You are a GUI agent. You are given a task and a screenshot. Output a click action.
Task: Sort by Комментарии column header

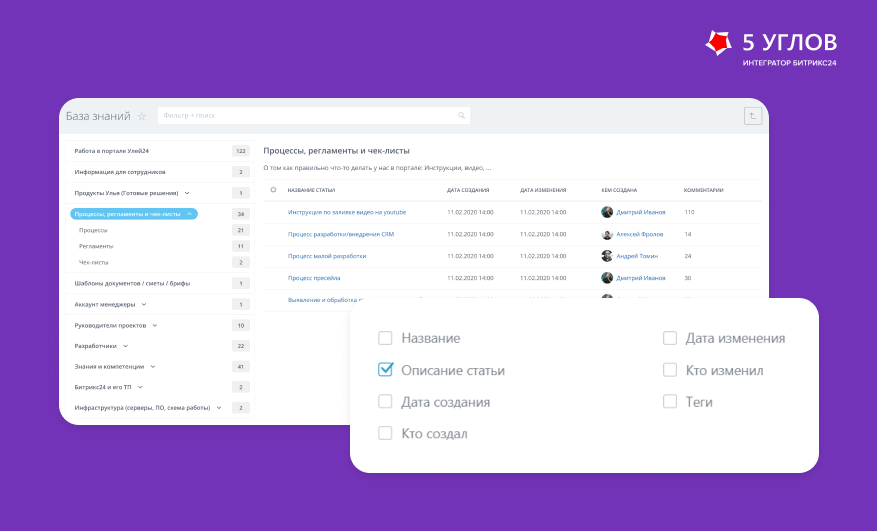704,190
